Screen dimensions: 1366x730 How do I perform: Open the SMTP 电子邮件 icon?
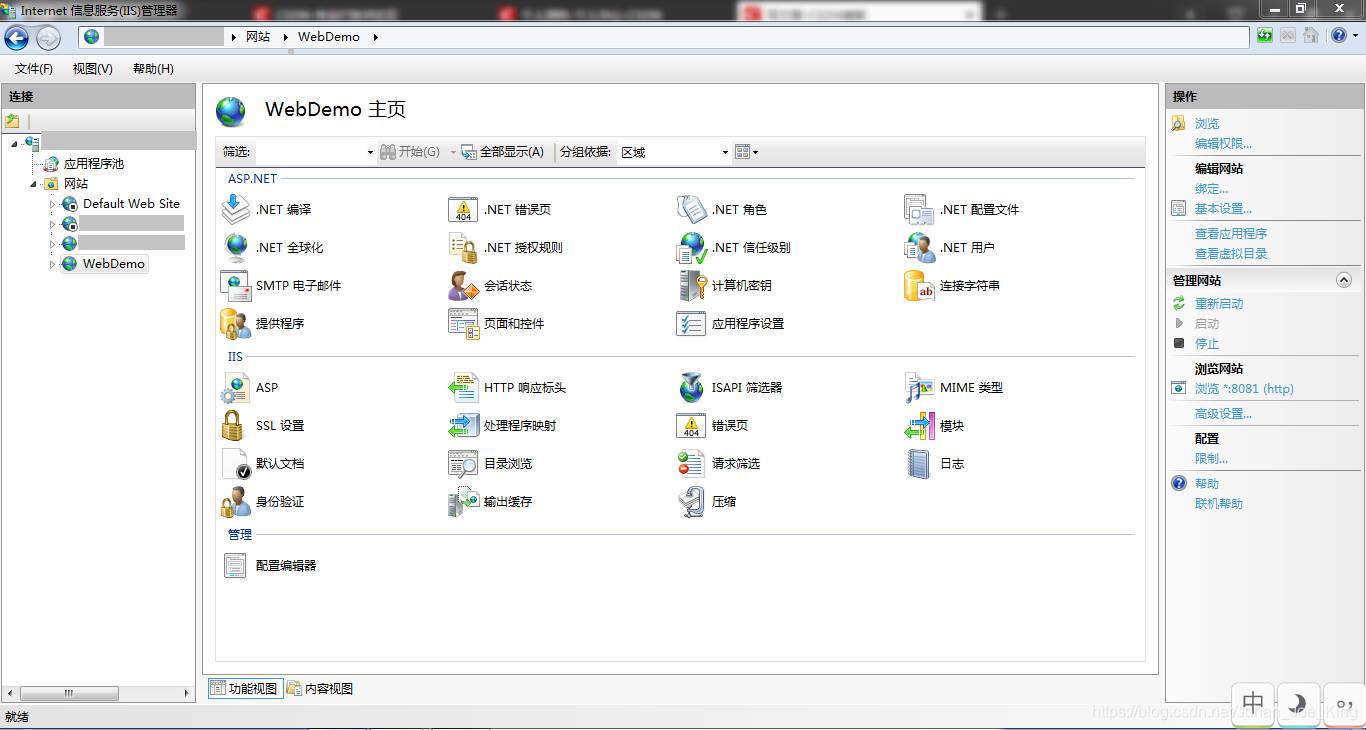(x=235, y=285)
